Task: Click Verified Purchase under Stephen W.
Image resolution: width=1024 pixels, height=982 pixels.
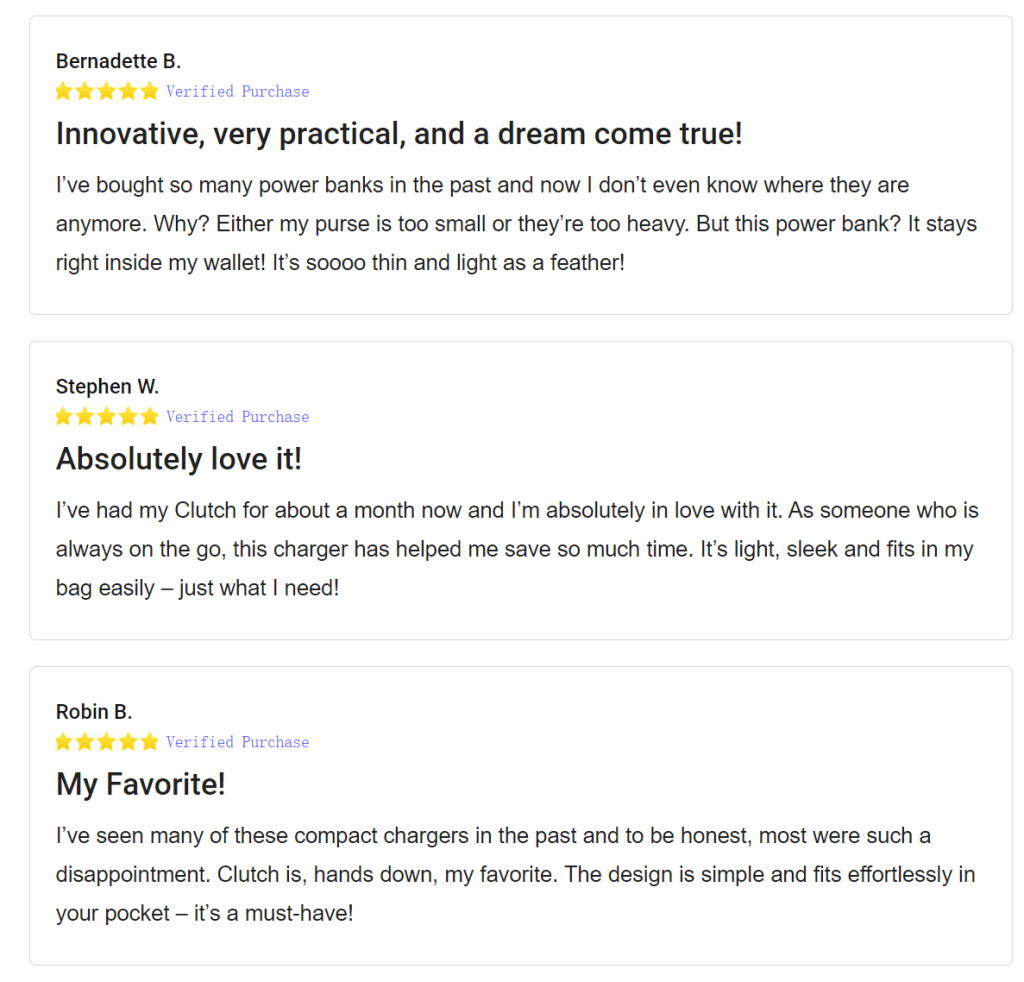Action: point(238,417)
